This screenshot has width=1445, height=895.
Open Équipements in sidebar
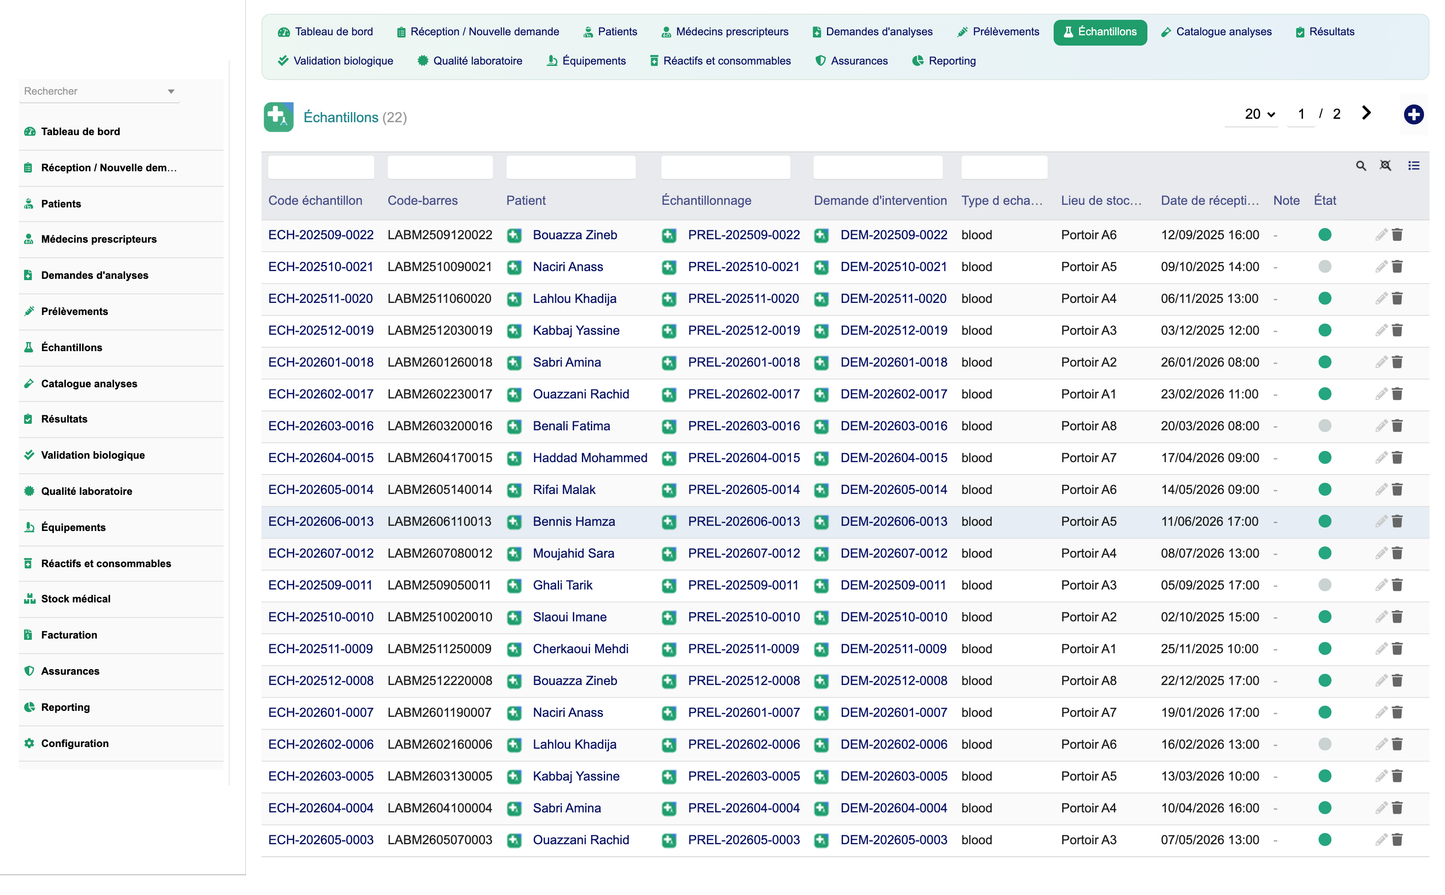click(73, 527)
